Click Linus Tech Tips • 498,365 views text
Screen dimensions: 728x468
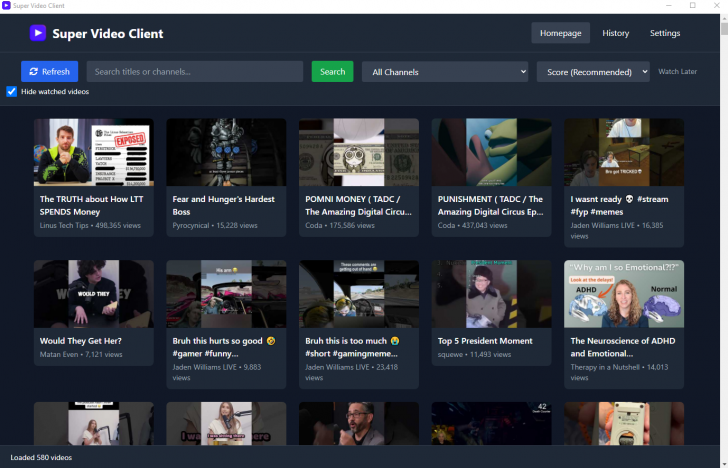(90, 225)
